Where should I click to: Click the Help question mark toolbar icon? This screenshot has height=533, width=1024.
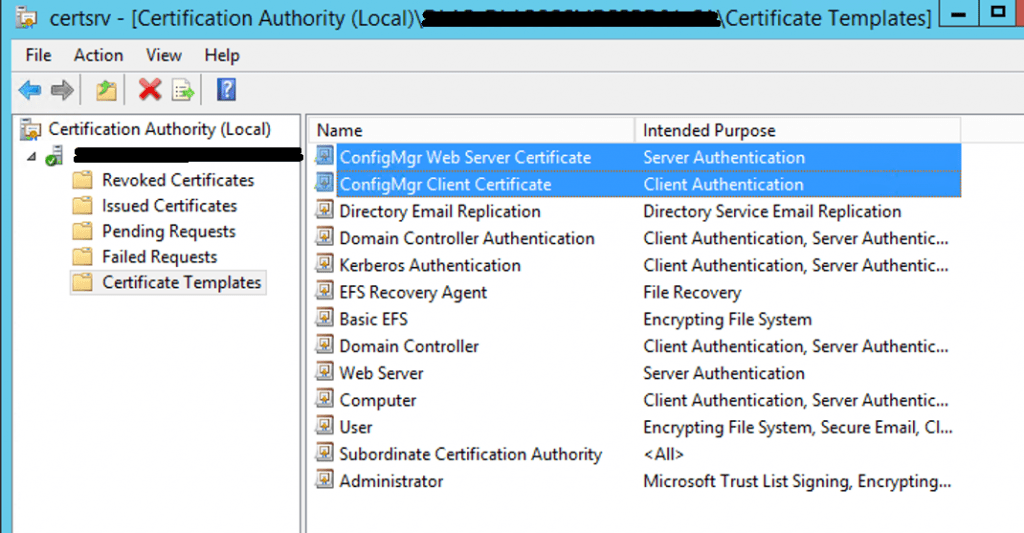(x=226, y=89)
